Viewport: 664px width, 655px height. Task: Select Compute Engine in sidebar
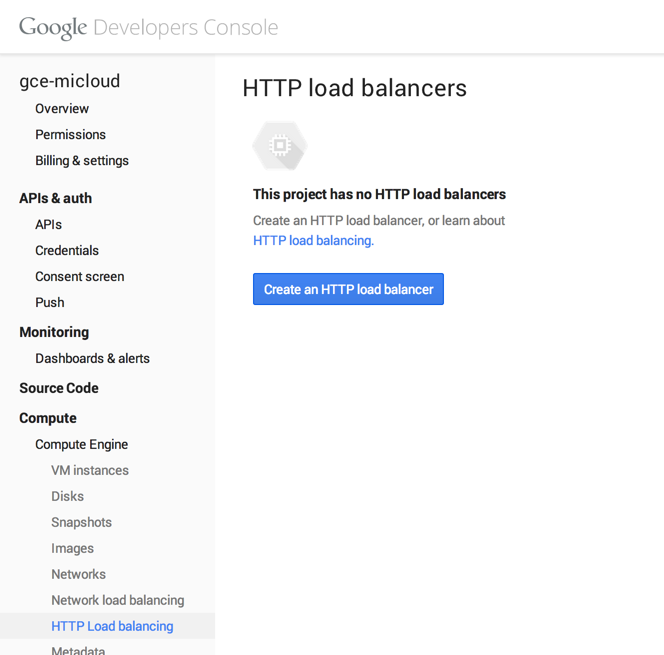pyautogui.click(x=81, y=445)
